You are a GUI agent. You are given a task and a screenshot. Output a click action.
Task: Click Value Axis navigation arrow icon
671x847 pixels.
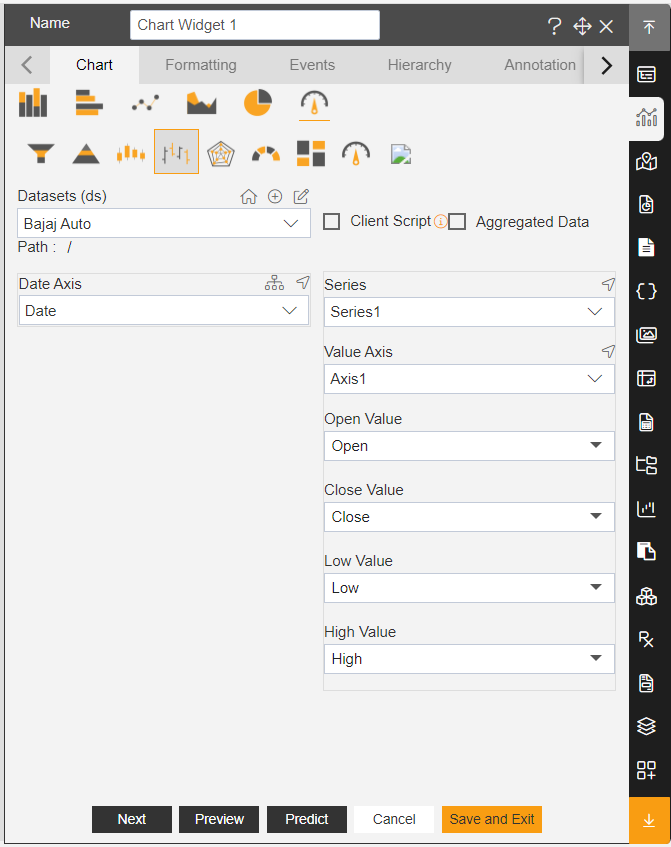point(608,351)
